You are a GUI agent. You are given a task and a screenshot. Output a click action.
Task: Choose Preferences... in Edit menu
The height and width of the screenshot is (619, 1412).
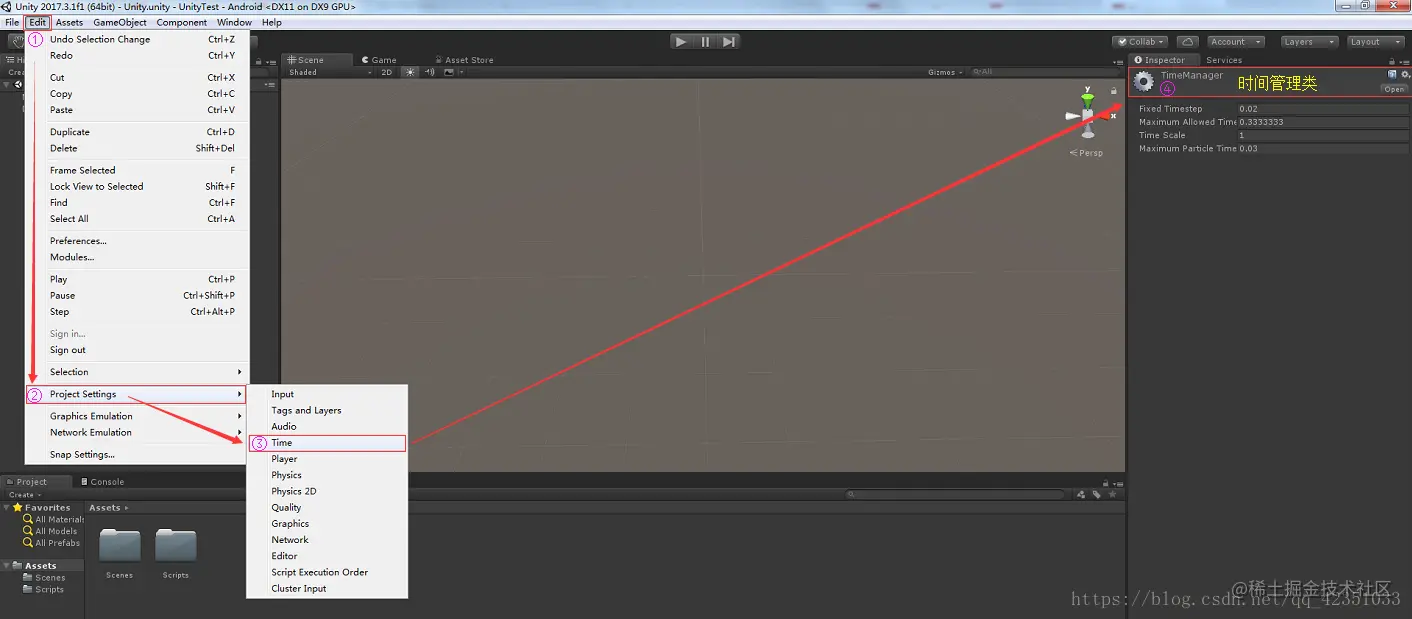pyautogui.click(x=136, y=241)
